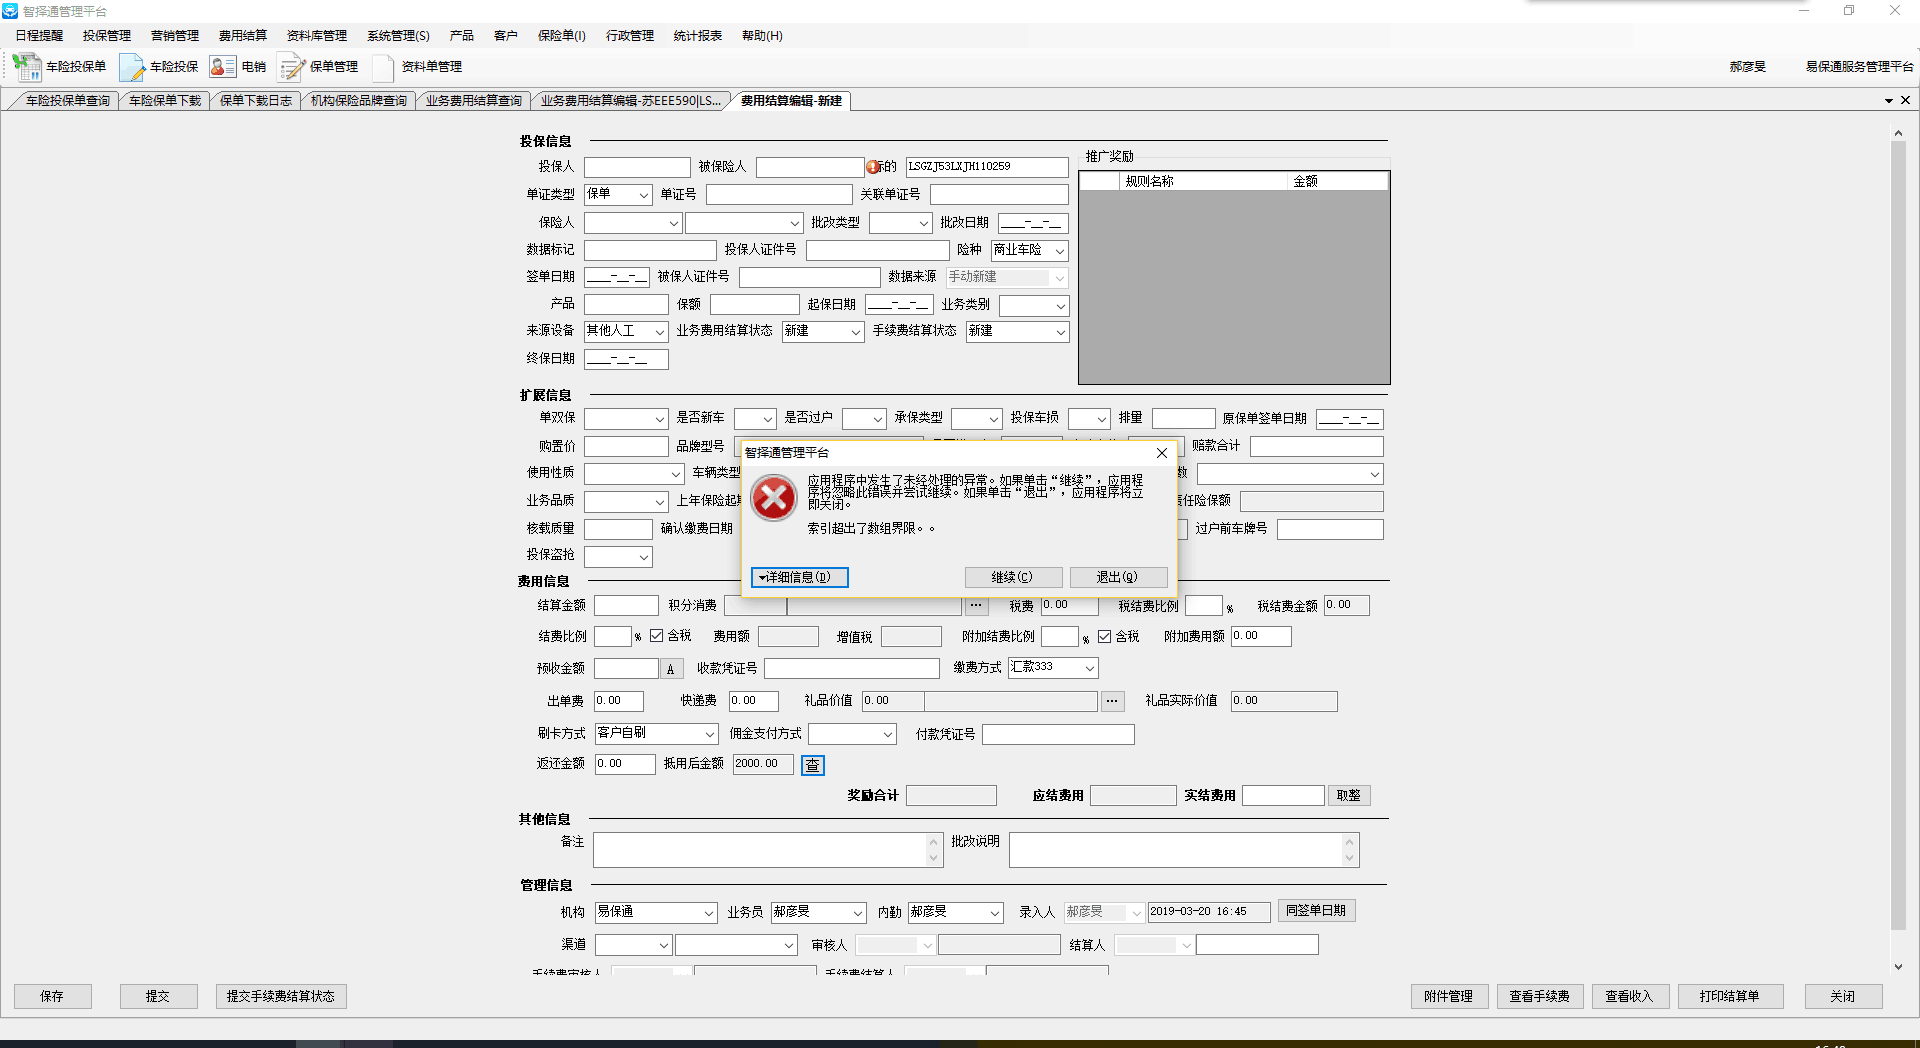Open the 车险投保单 toolbar icon
The image size is (1920, 1048).
tap(26, 67)
